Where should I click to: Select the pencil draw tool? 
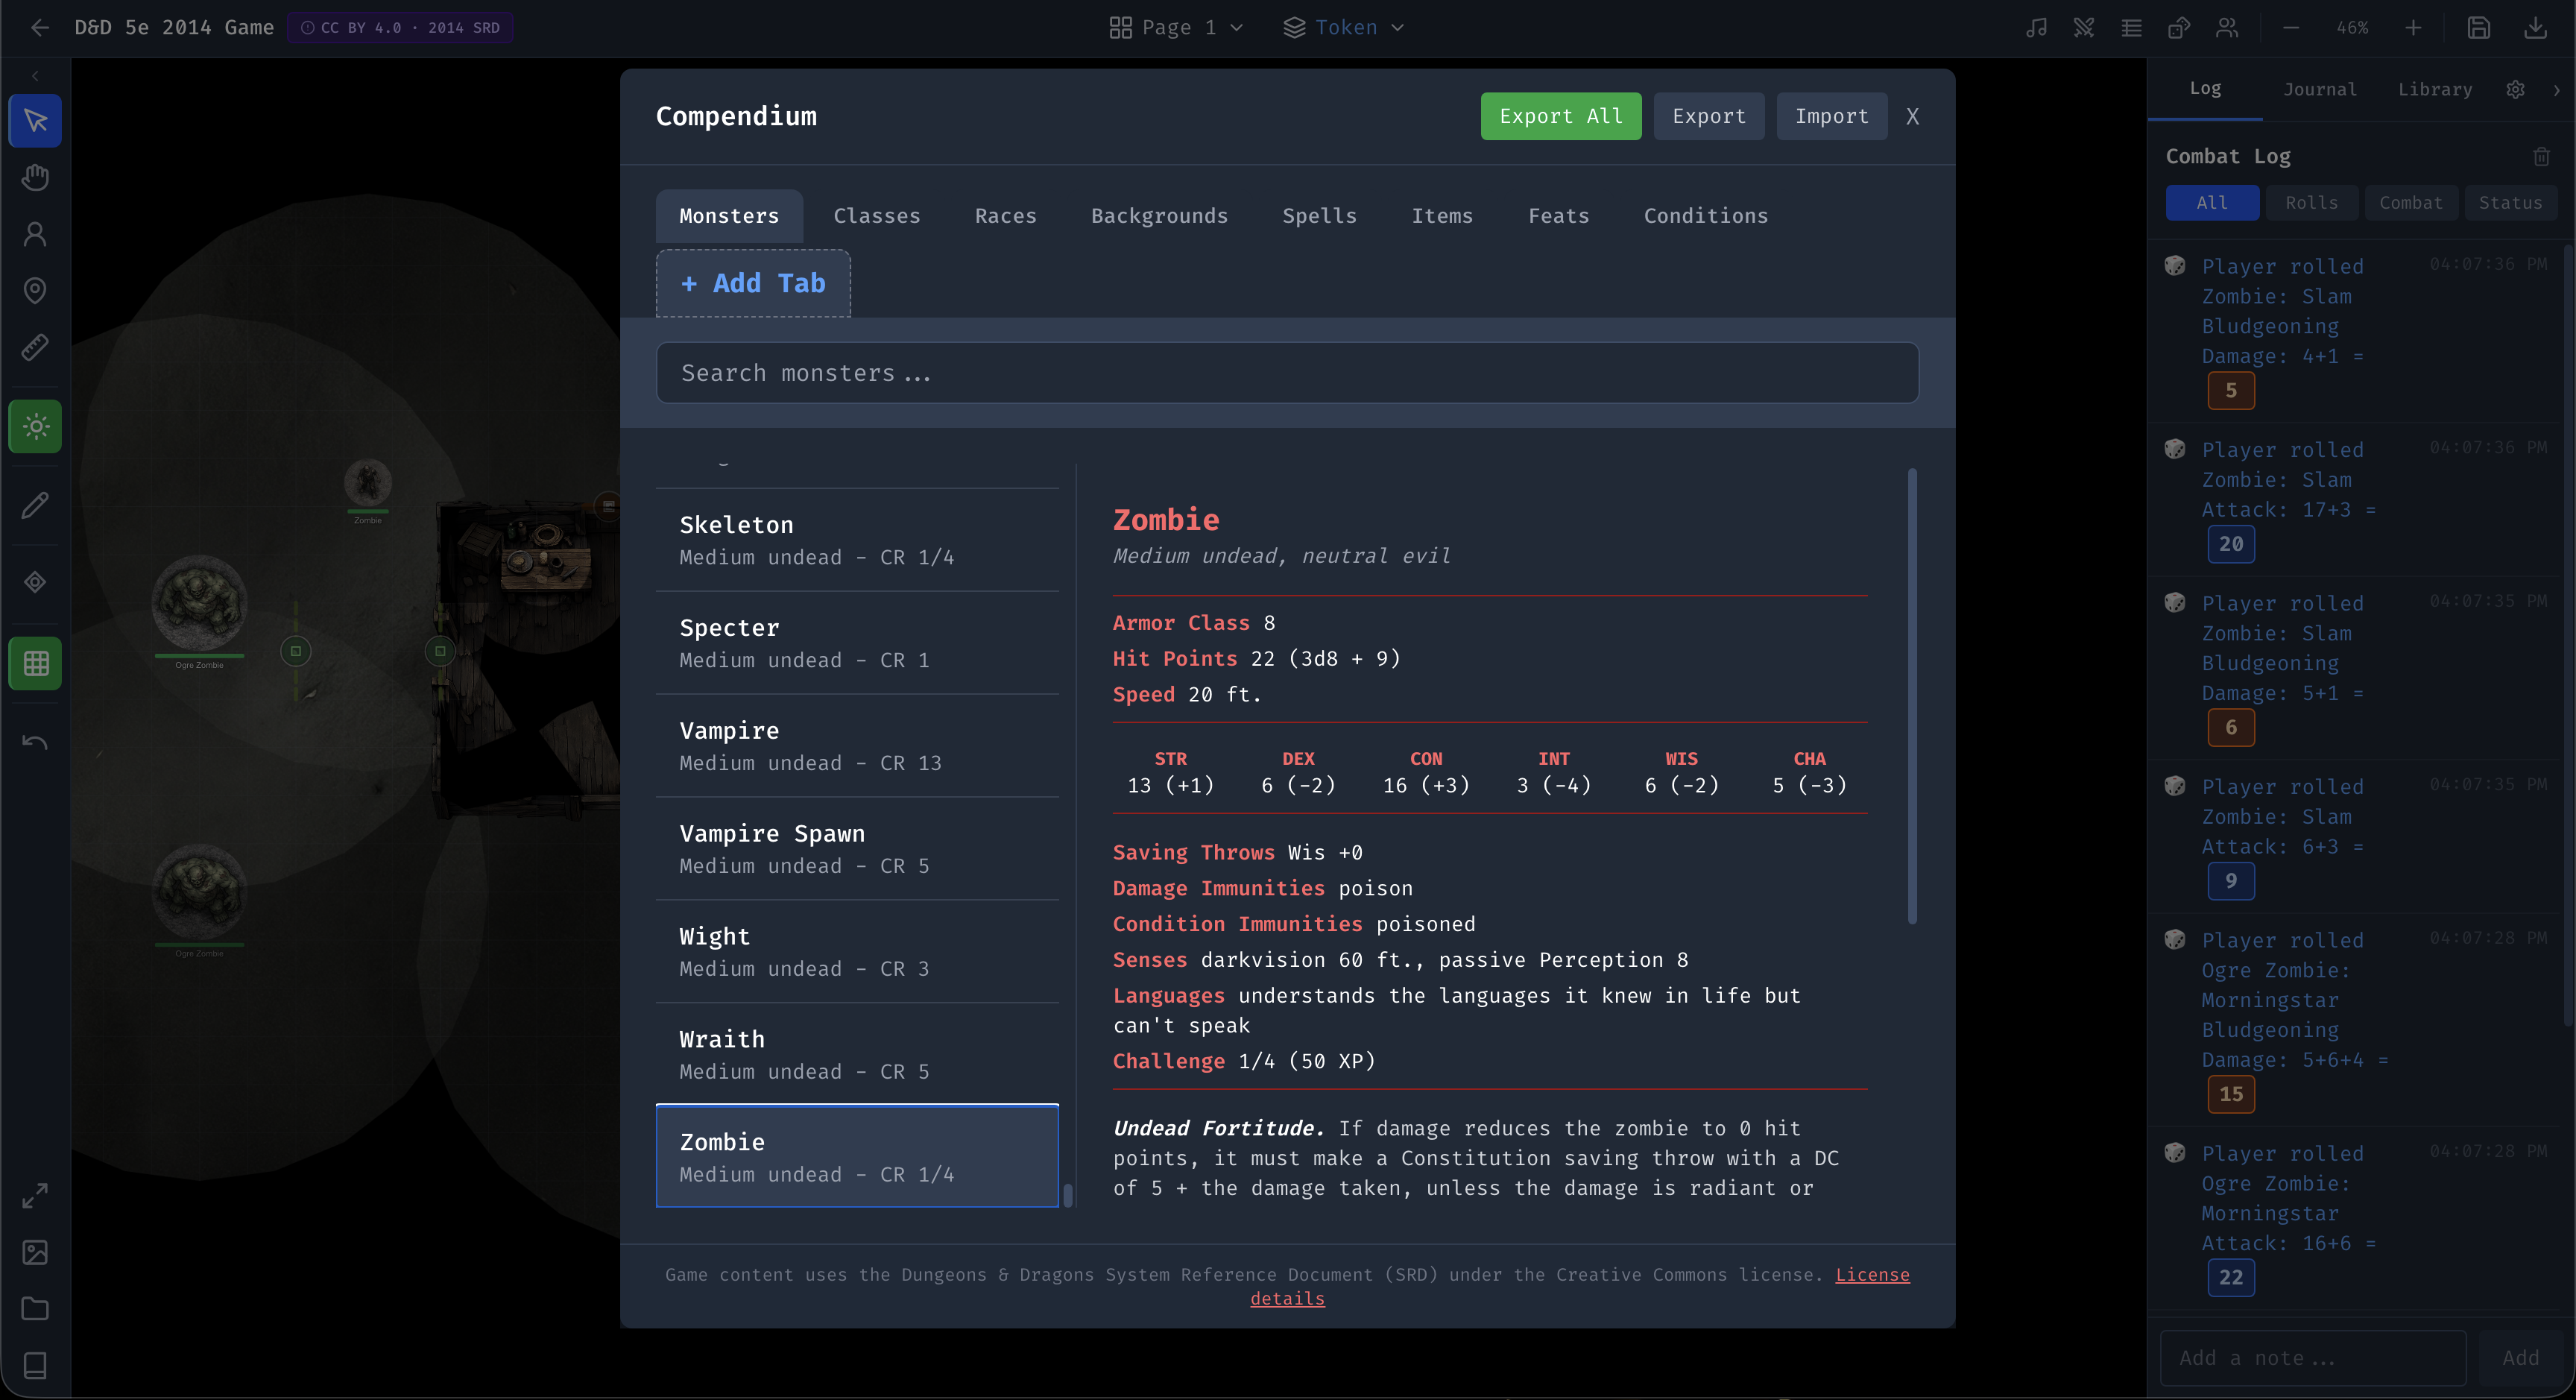pos(36,505)
